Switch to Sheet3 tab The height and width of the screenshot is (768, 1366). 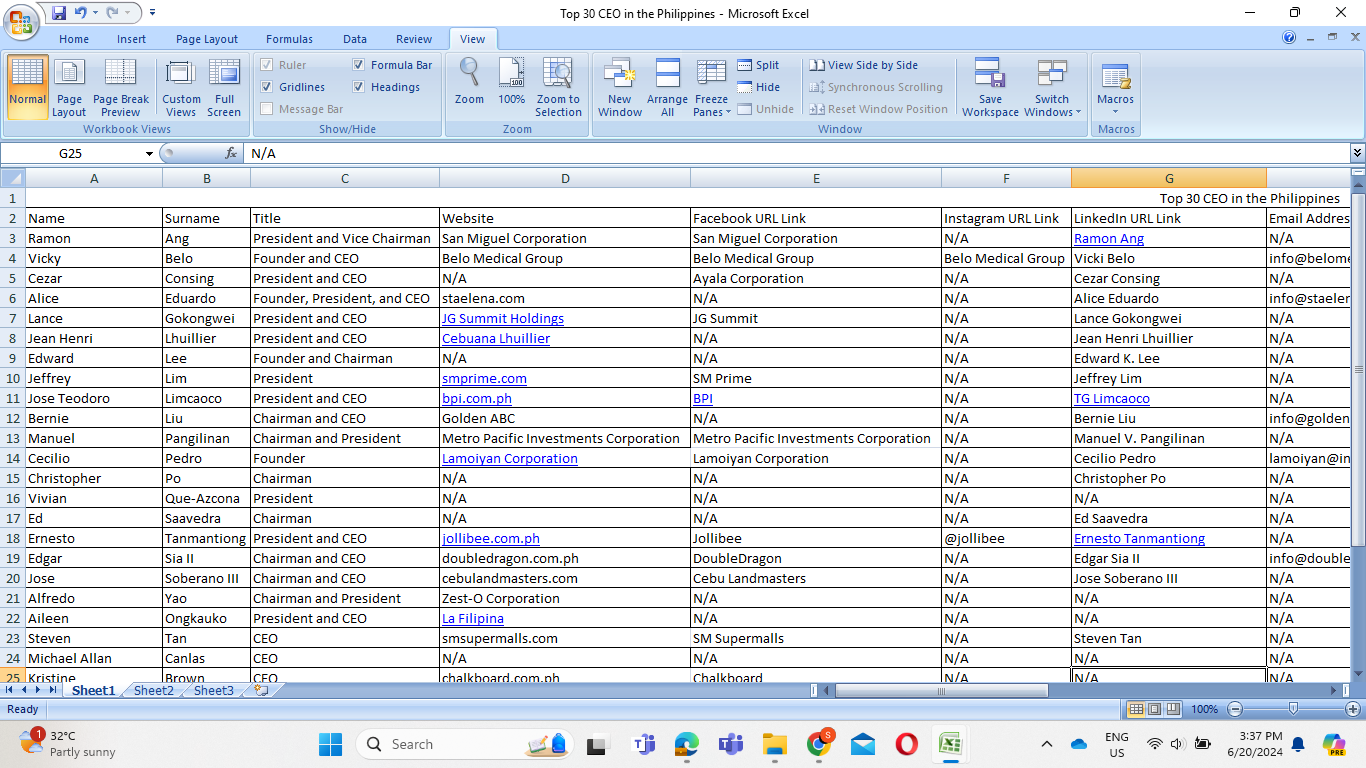click(214, 690)
